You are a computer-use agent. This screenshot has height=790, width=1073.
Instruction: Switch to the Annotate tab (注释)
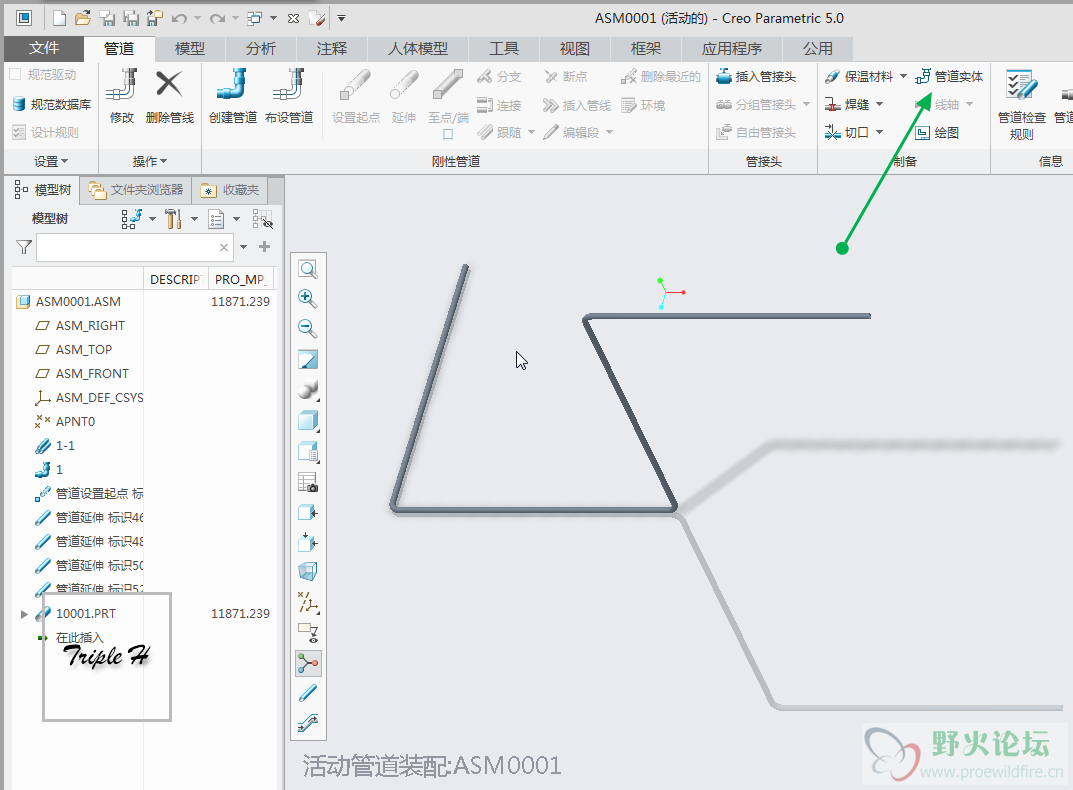pyautogui.click(x=332, y=49)
